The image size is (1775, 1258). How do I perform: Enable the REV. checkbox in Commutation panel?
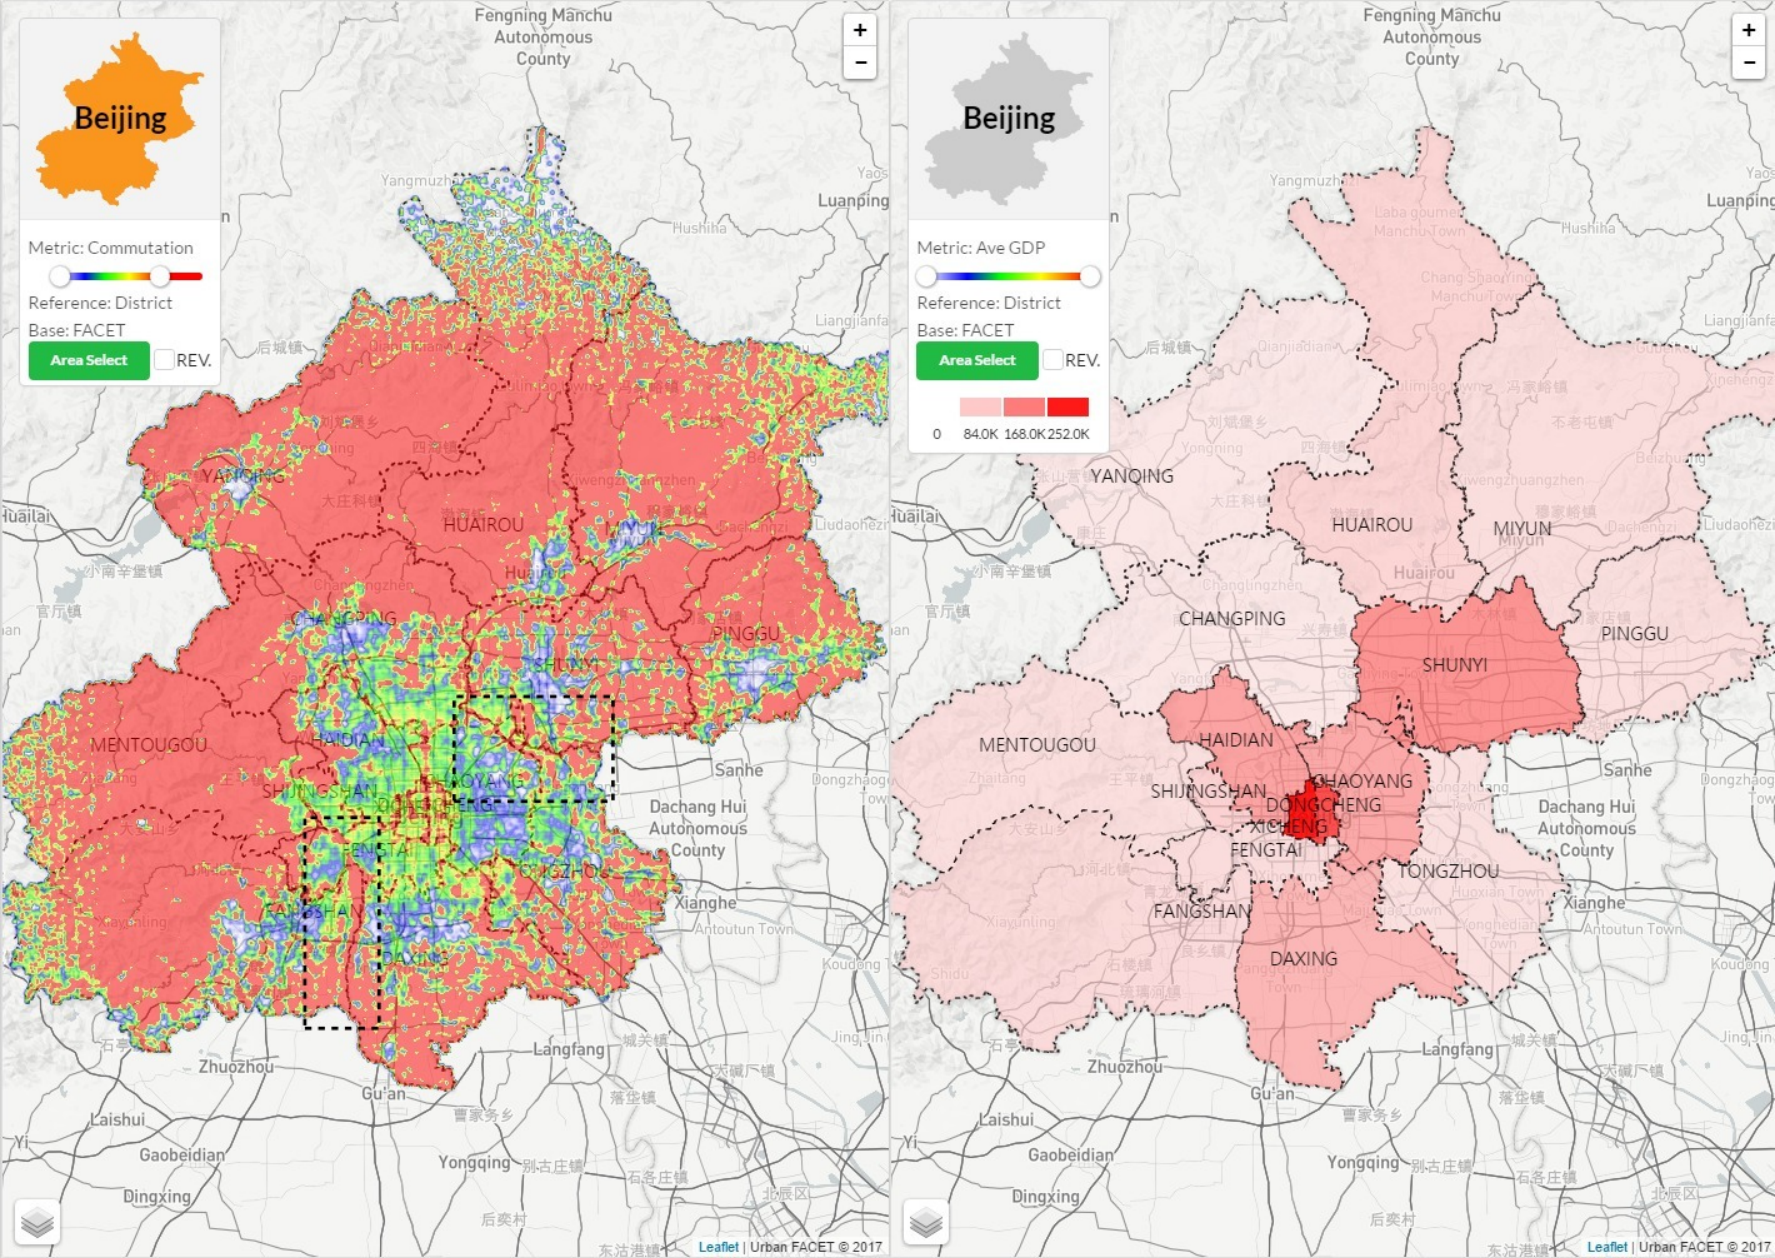(x=164, y=360)
